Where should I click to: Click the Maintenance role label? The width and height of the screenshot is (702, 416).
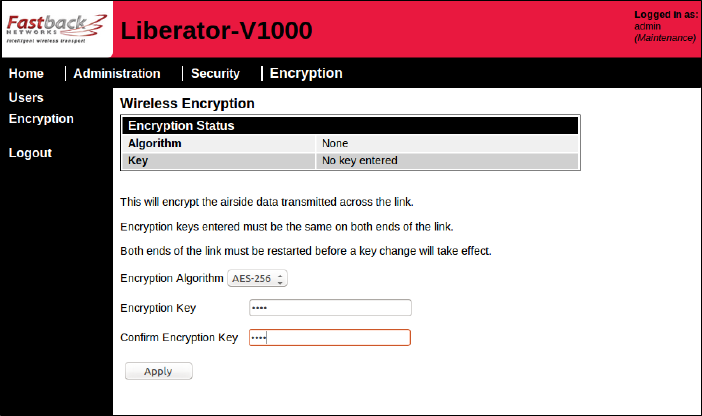click(x=665, y=38)
